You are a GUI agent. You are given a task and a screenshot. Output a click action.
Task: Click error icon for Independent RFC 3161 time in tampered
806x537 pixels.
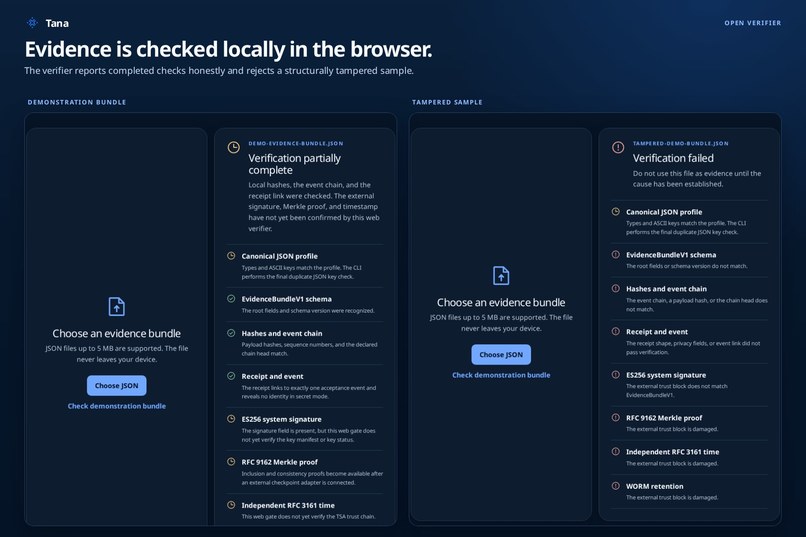pos(616,452)
